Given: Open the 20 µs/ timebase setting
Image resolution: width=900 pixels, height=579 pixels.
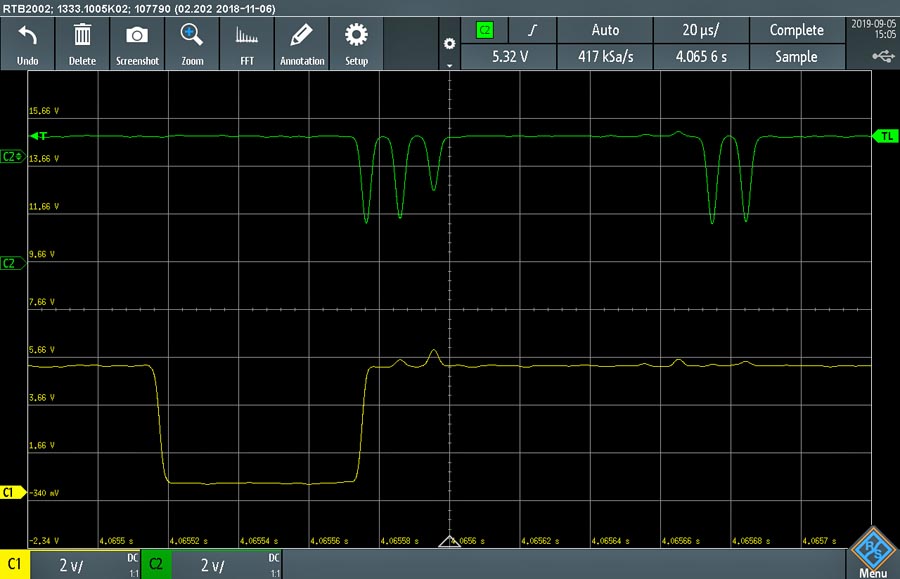Looking at the screenshot, I should pyautogui.click(x=701, y=30).
